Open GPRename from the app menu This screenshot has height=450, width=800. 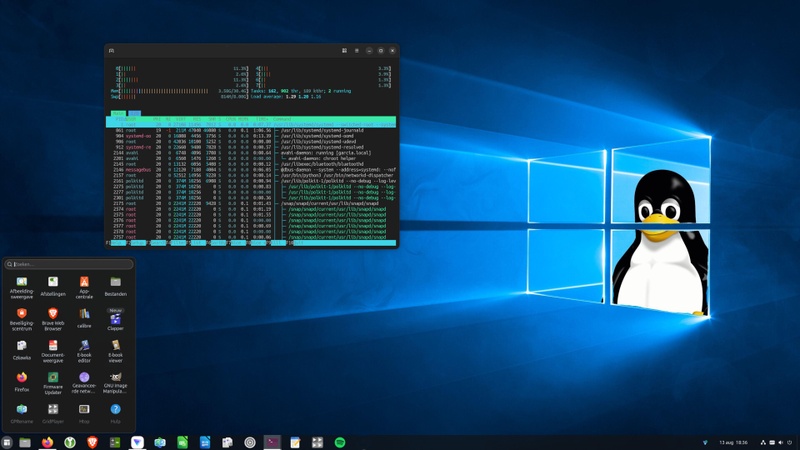click(21, 414)
